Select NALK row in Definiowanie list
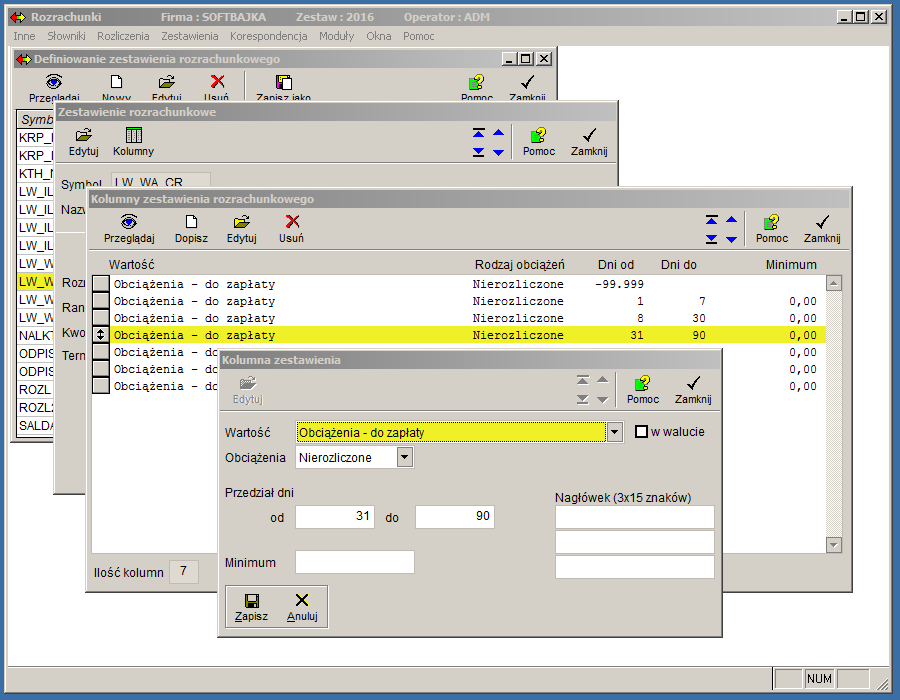Image resolution: width=900 pixels, height=700 pixels. coord(36,336)
